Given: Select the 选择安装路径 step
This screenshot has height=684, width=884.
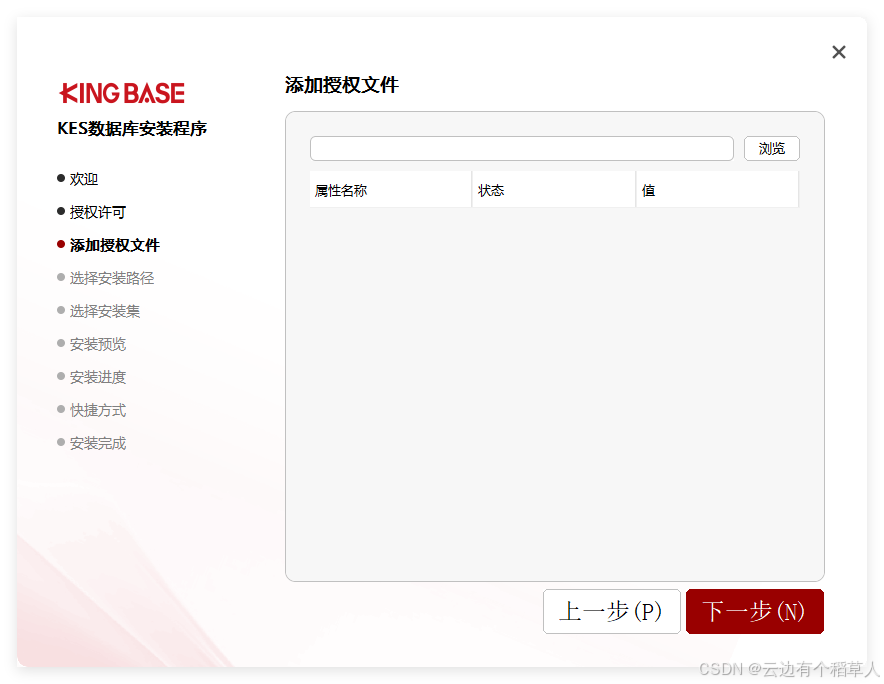Looking at the screenshot, I should tap(105, 278).
